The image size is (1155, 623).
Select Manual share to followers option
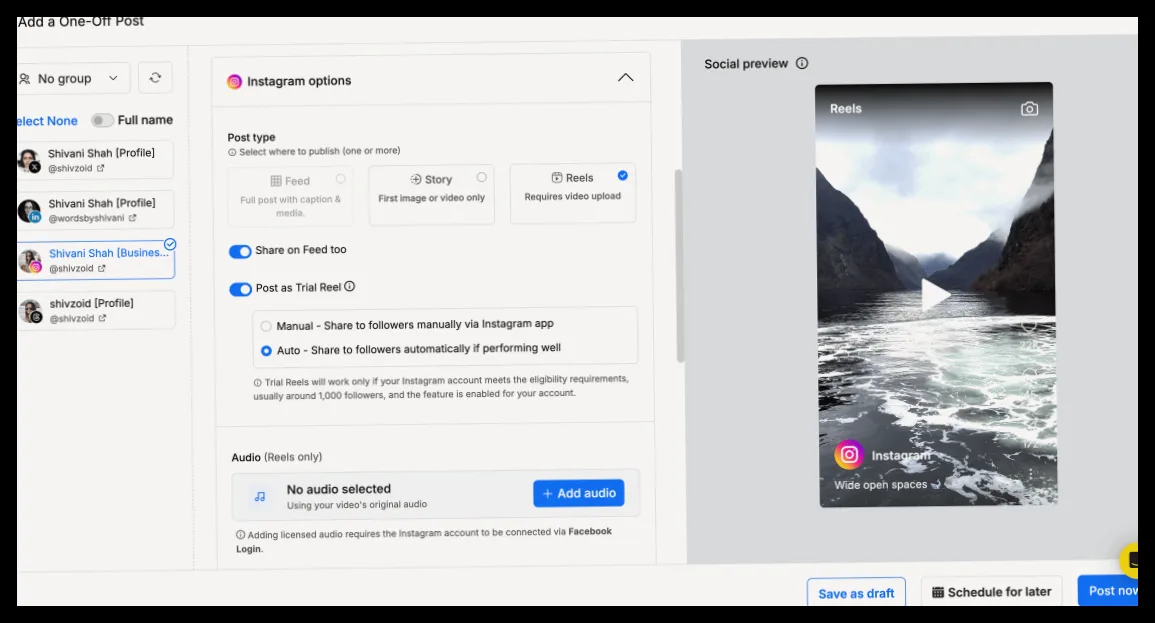point(266,325)
